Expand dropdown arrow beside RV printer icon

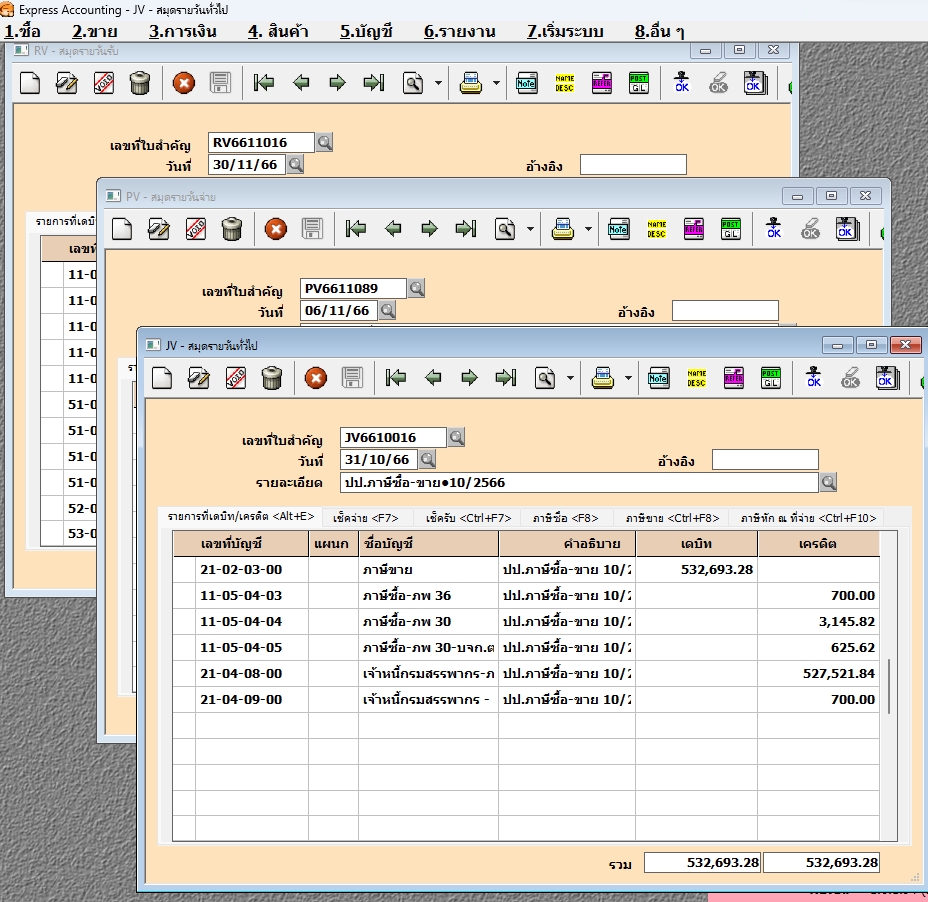[x=496, y=83]
